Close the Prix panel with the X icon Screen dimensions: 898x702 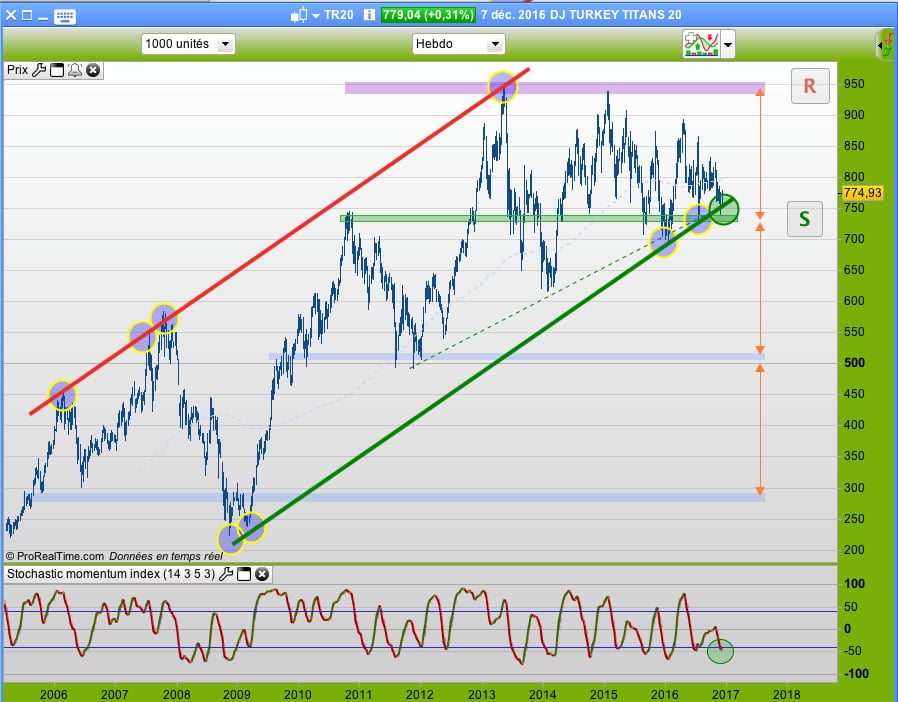point(93,70)
